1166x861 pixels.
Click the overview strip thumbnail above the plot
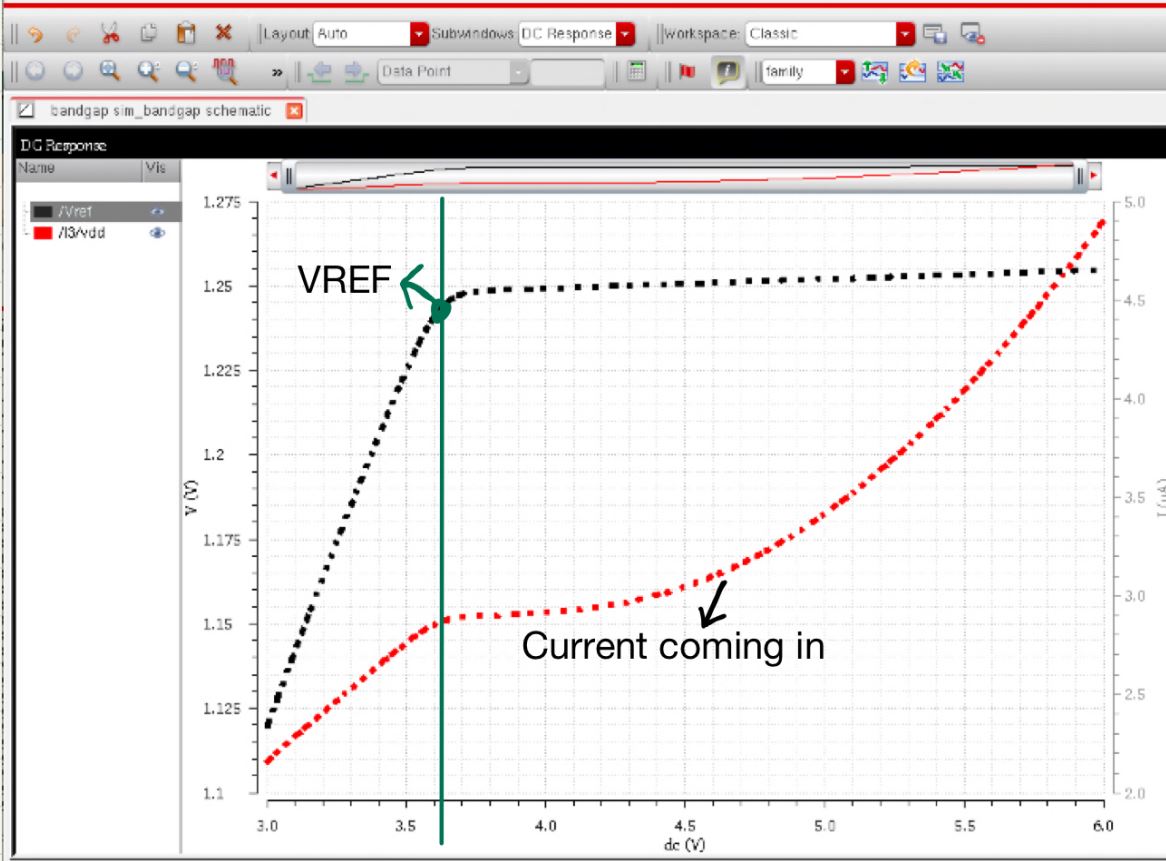tap(684, 177)
